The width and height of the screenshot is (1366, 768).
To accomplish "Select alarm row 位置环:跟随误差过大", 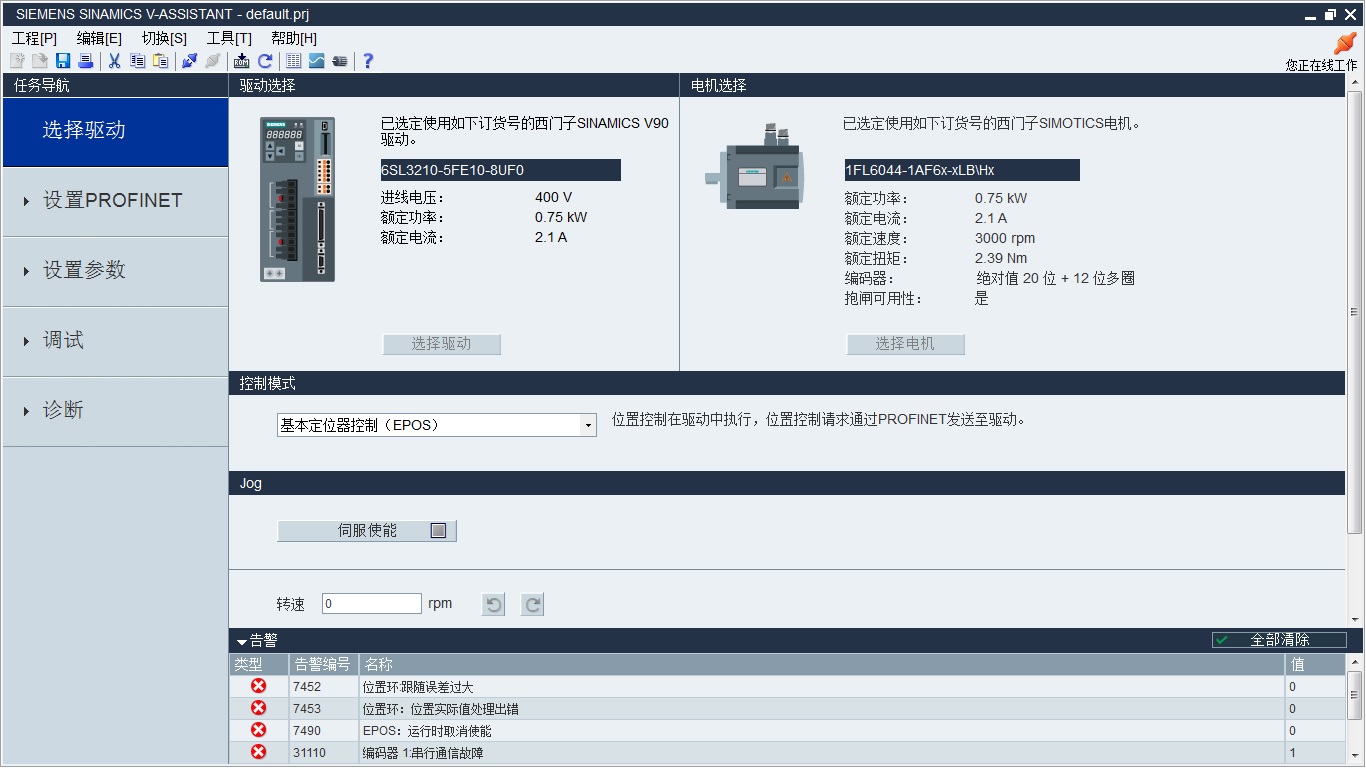I will coord(788,687).
